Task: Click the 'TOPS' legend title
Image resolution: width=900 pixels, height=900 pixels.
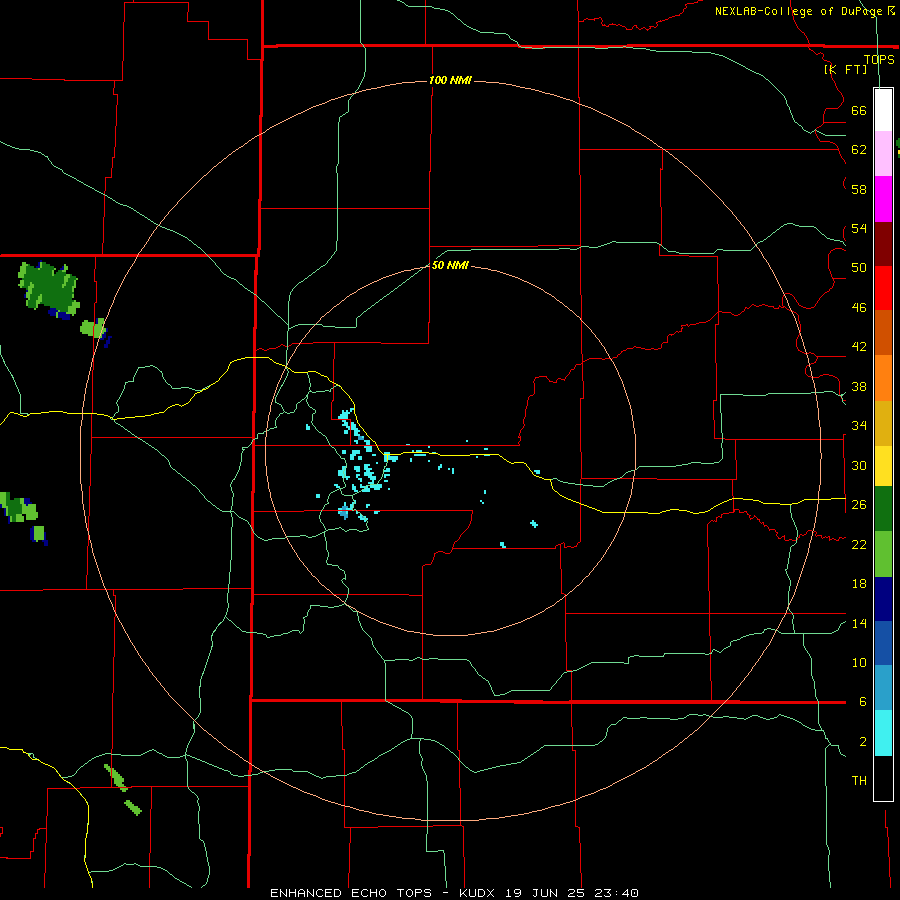Action: (879, 59)
